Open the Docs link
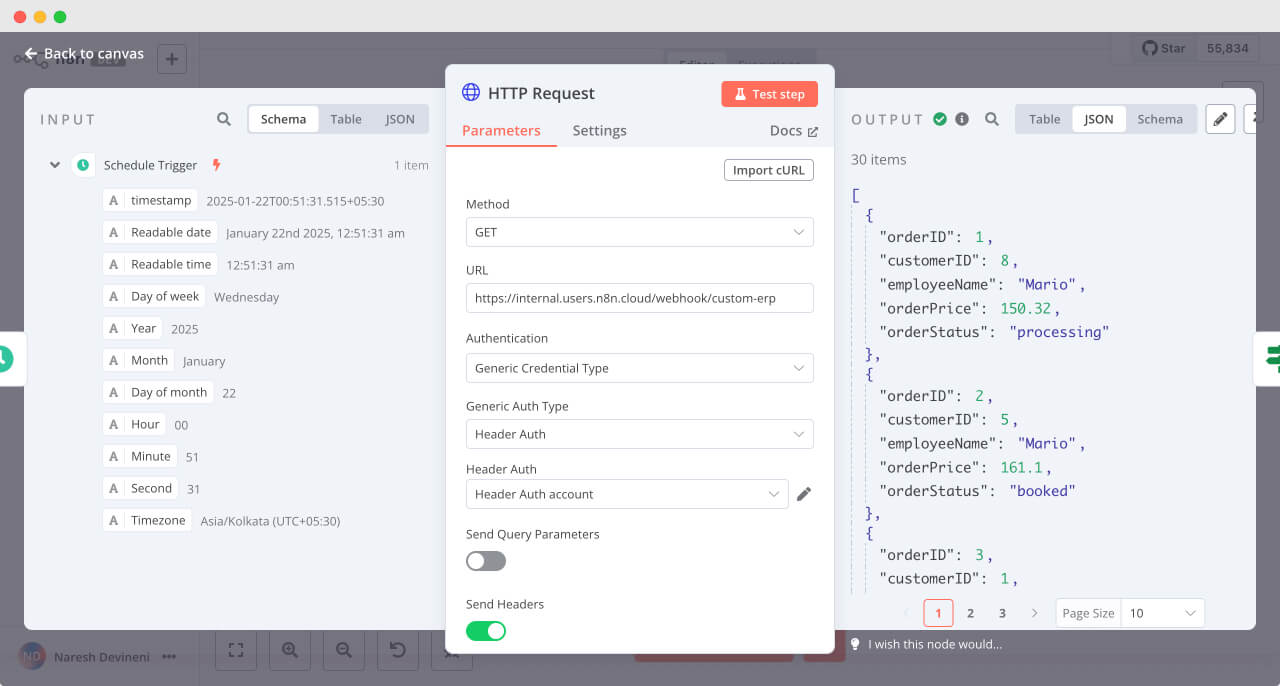This screenshot has height=686, width=1280. (794, 131)
